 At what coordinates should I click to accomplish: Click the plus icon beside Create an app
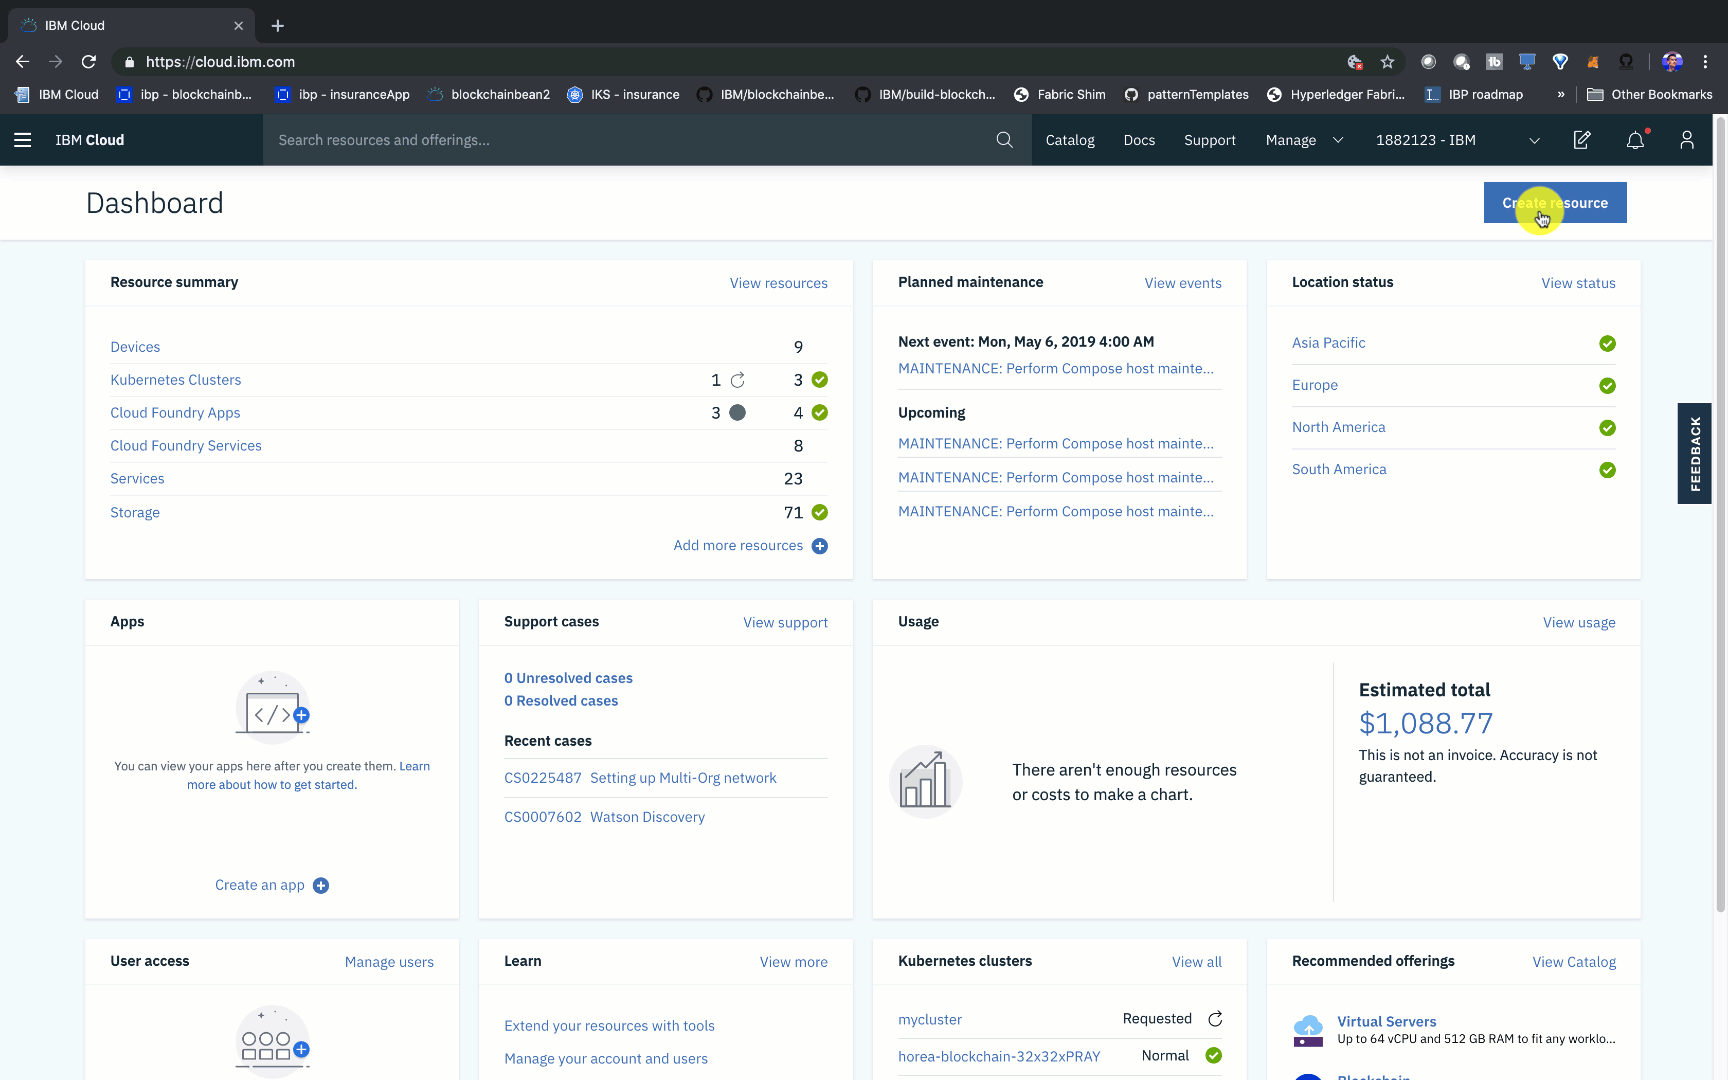[x=321, y=886]
